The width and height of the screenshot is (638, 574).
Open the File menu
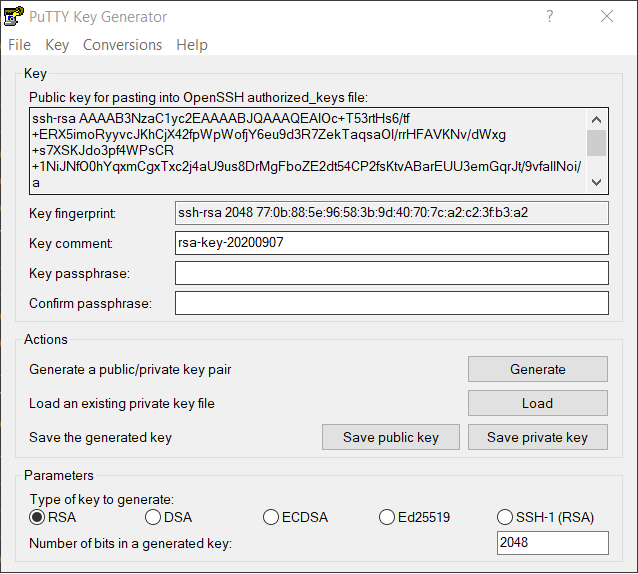click(x=20, y=45)
